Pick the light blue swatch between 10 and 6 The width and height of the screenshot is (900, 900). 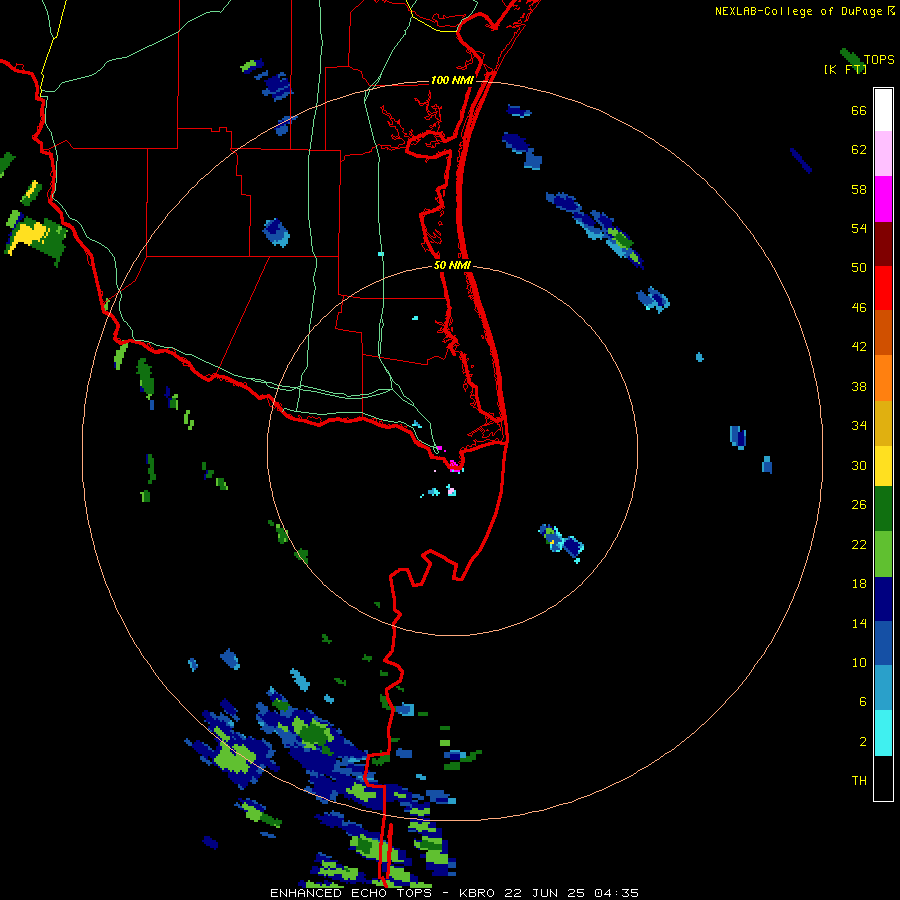pos(883,688)
